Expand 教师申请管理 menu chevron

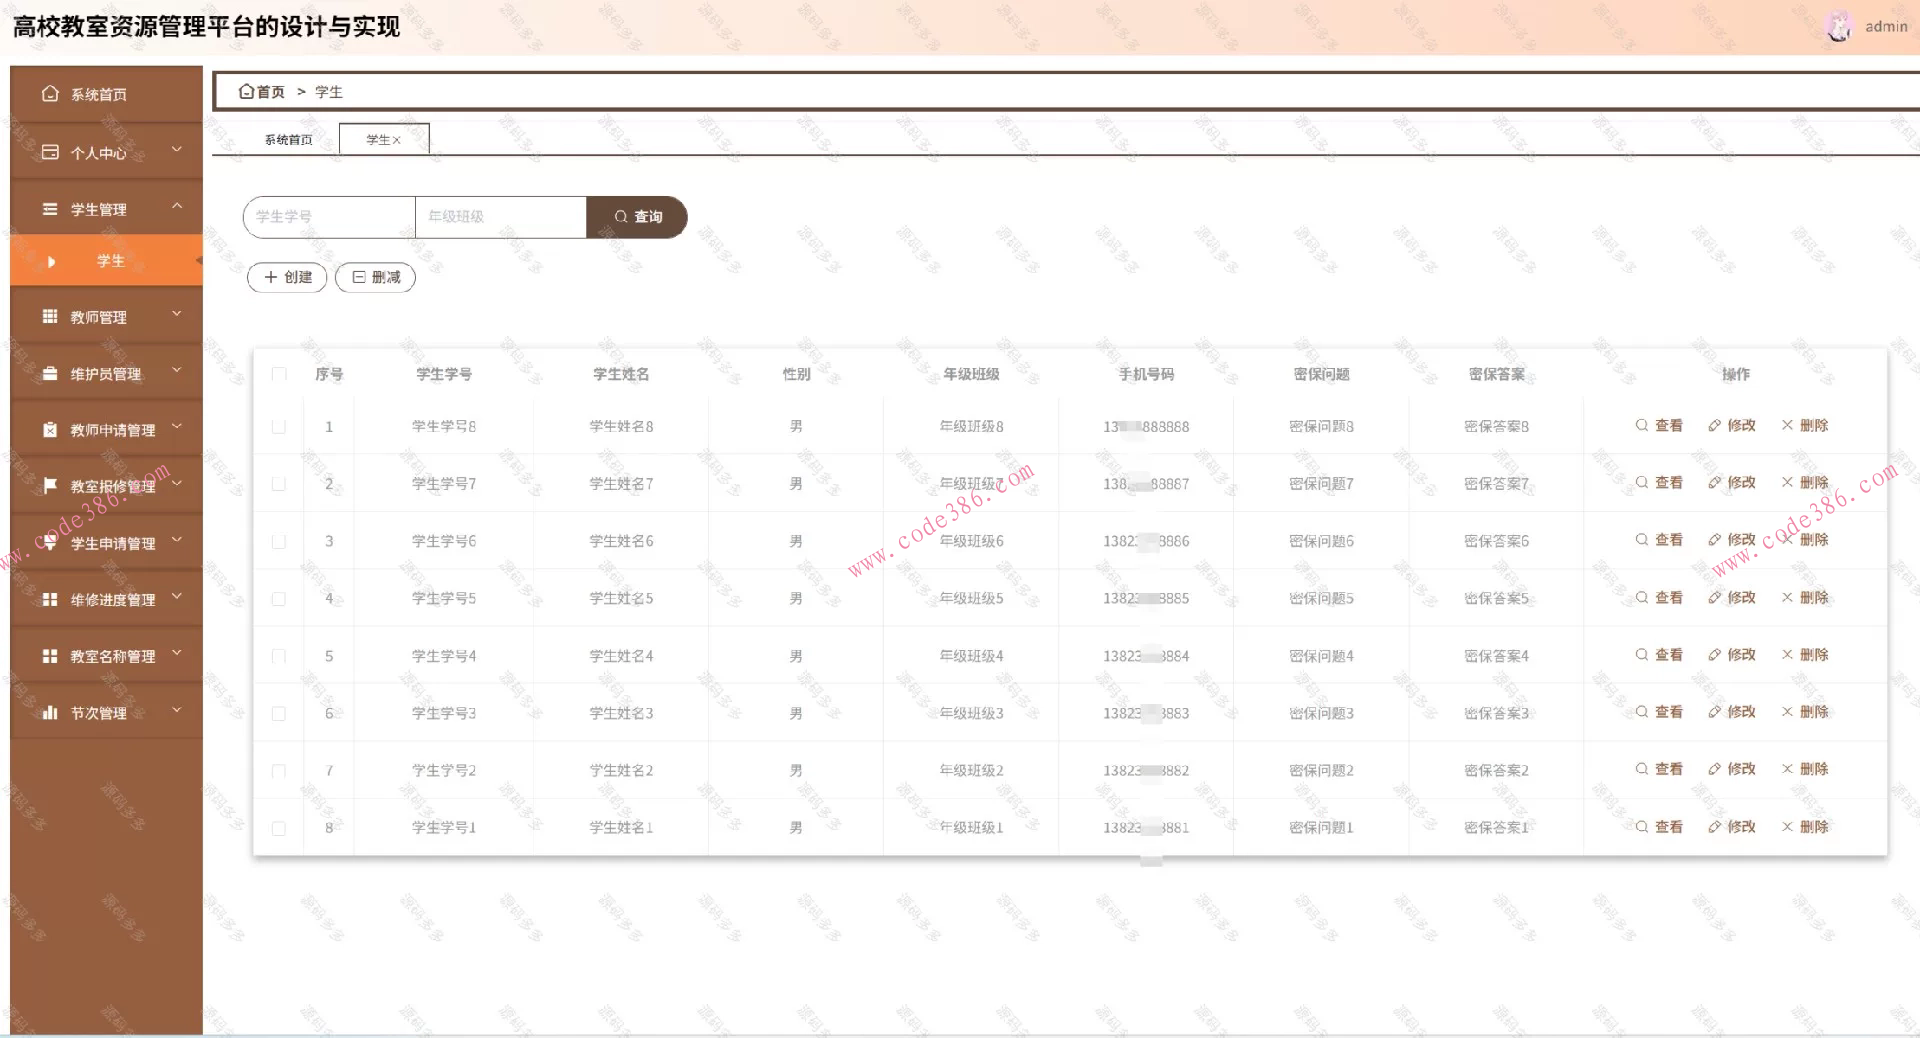point(177,427)
